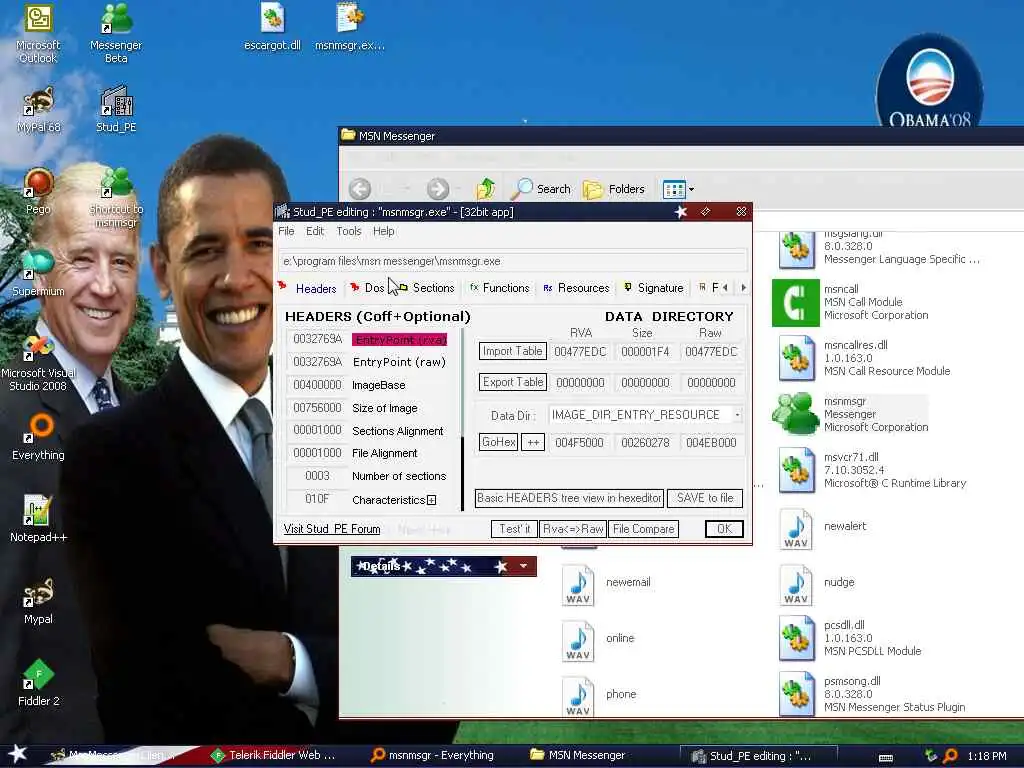Launch Fiddler 2 from the desktop

pos(38,683)
